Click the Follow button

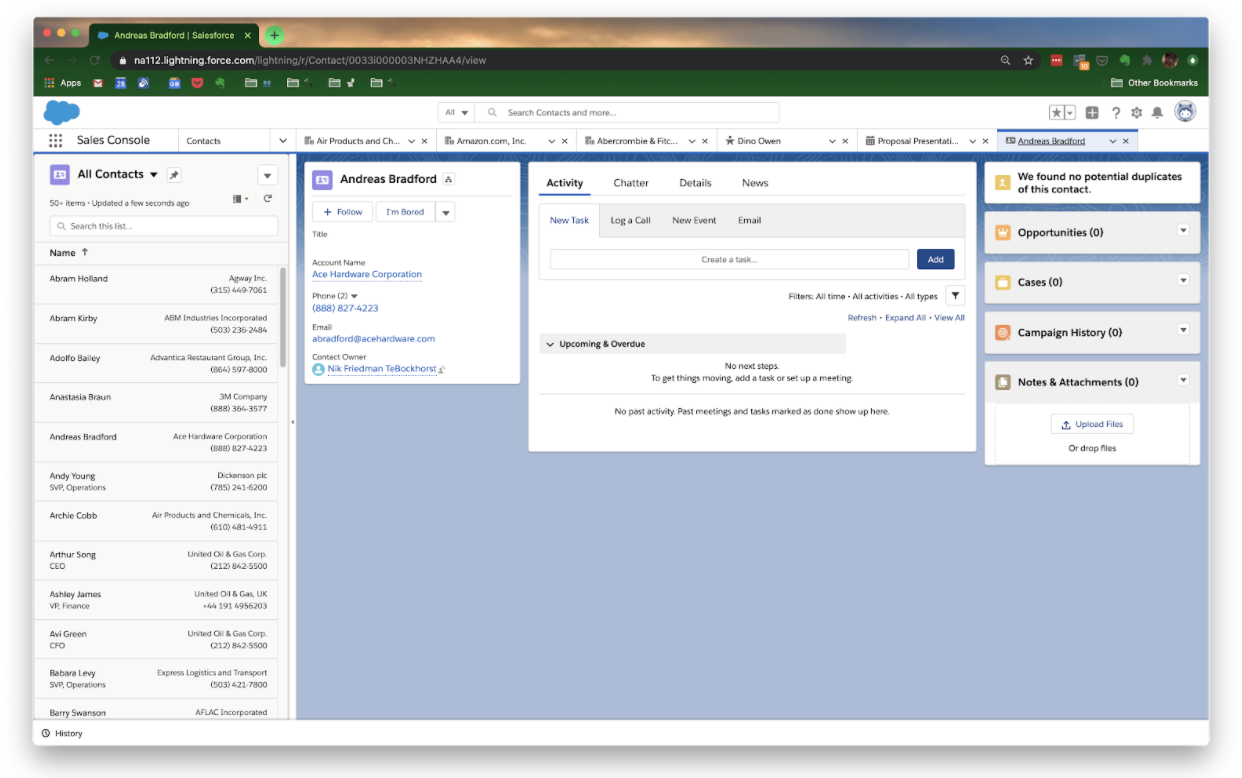343,212
